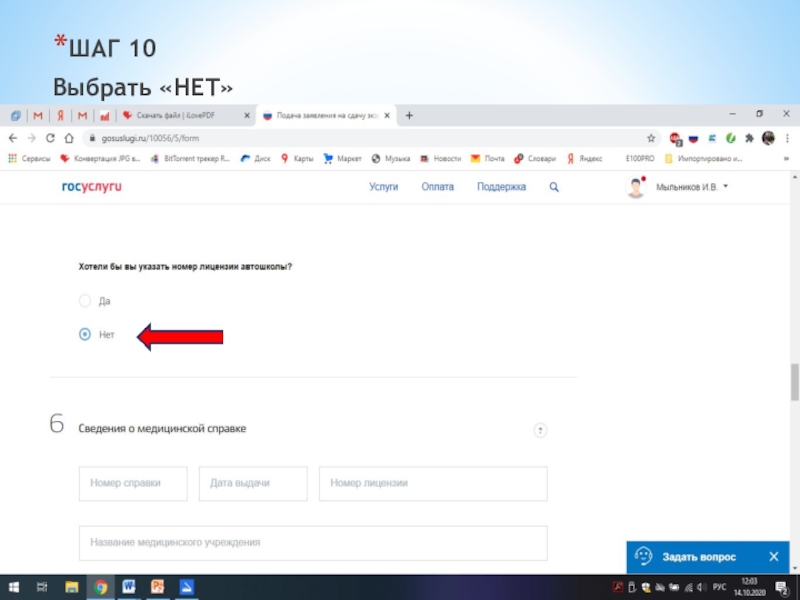Open a new browser tab with plus icon

(x=409, y=116)
